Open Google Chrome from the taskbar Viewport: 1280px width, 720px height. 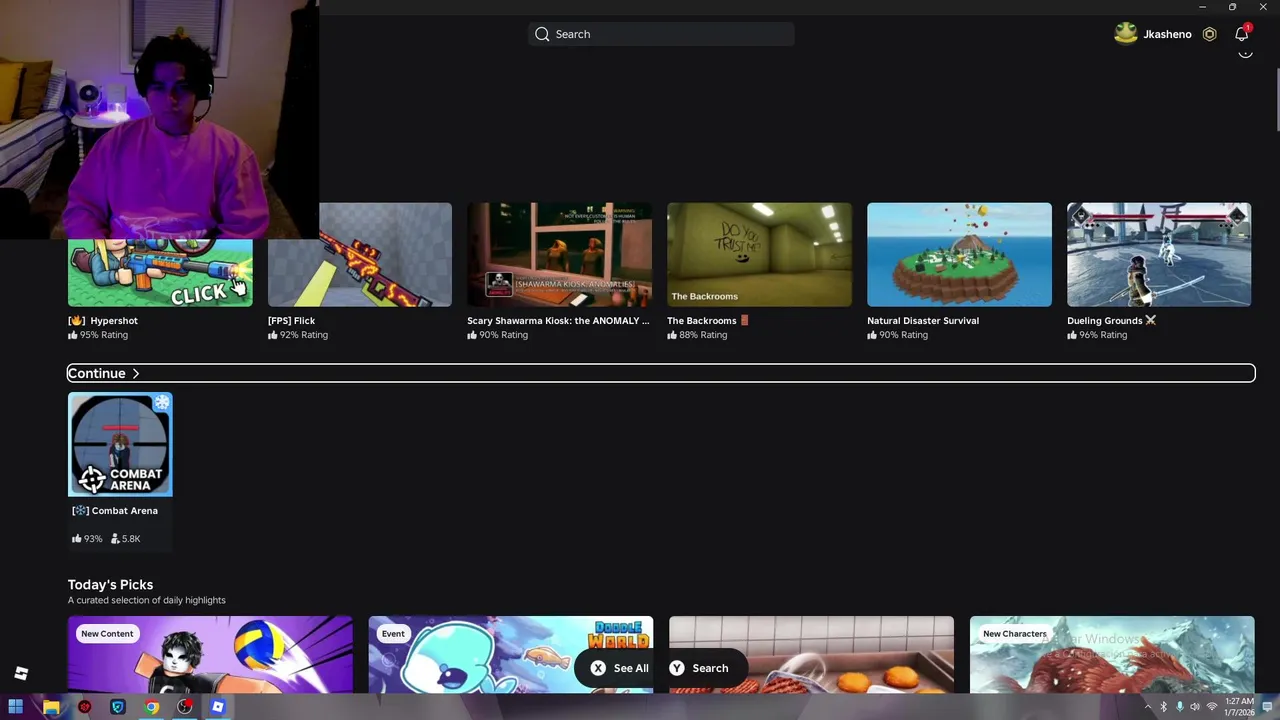point(151,707)
